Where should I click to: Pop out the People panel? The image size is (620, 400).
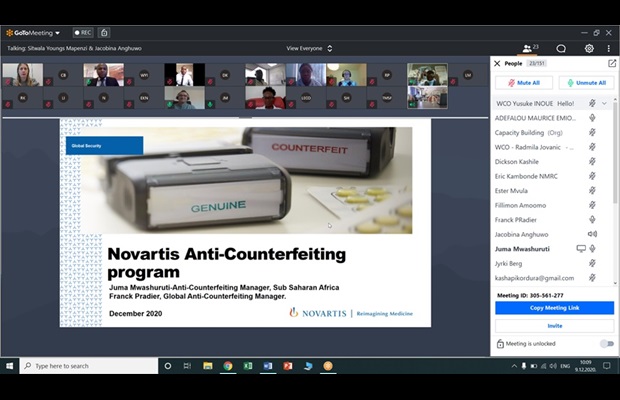click(612, 63)
